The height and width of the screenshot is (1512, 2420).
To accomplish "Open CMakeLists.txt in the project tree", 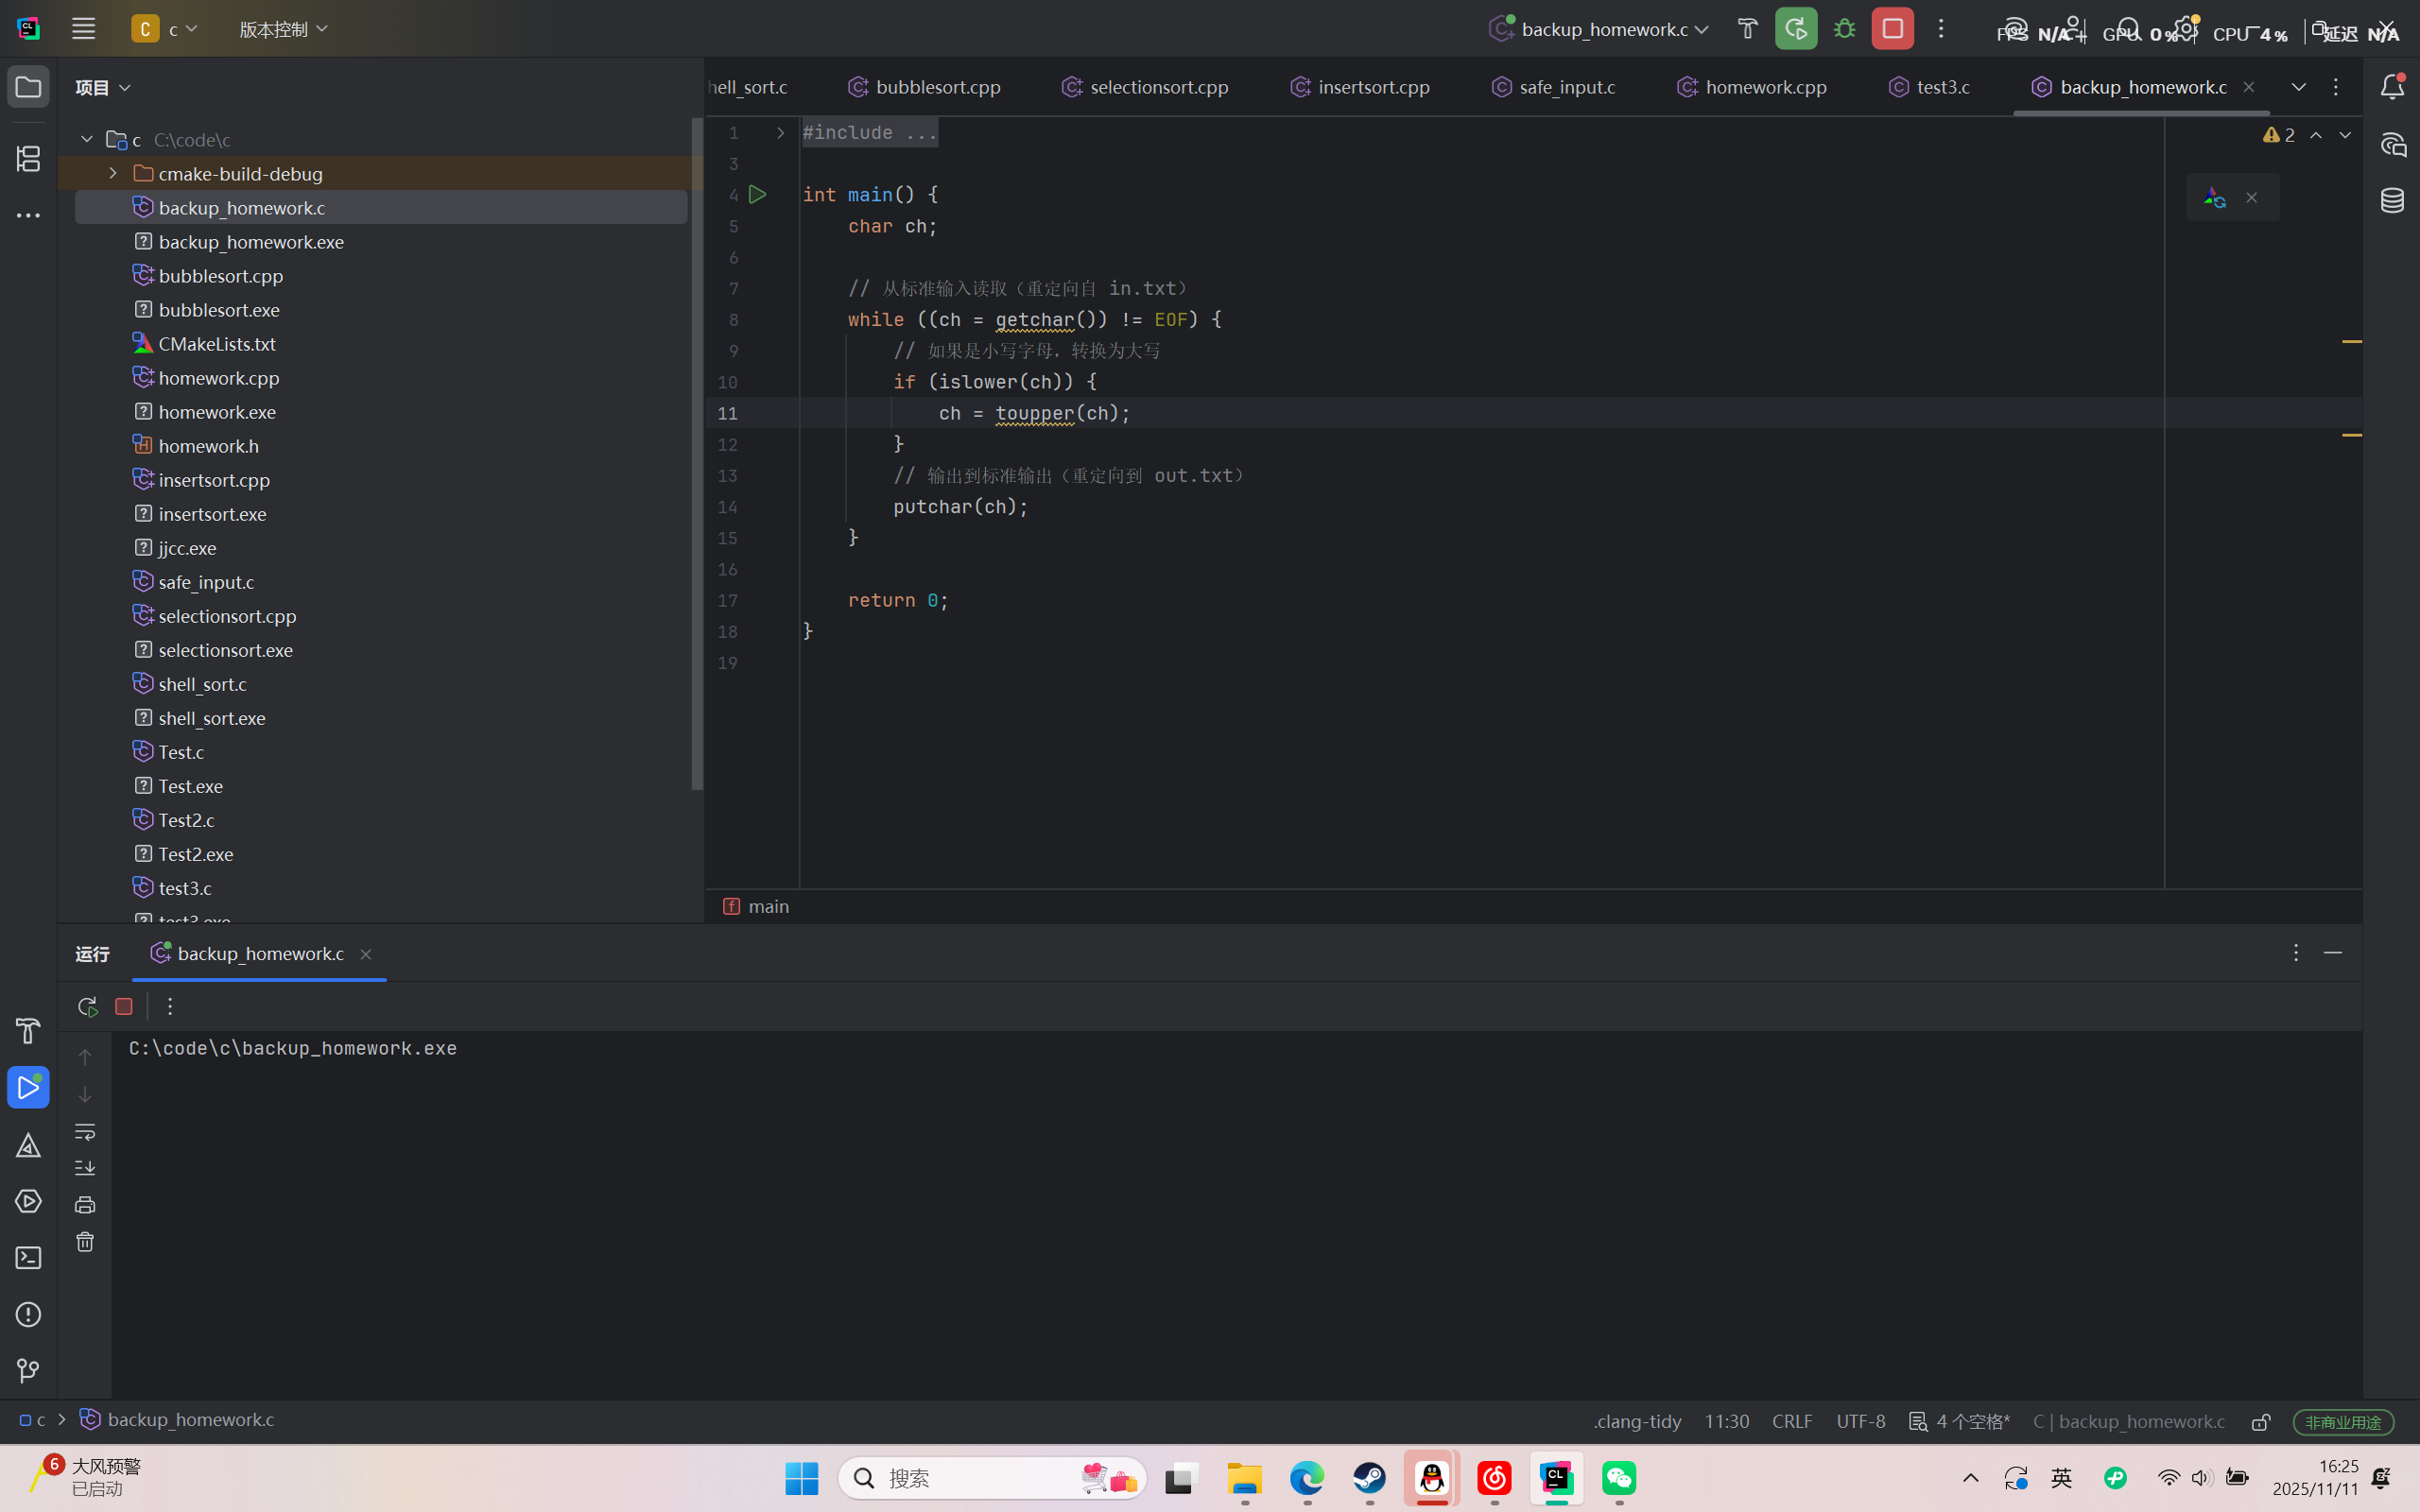I will tap(217, 344).
